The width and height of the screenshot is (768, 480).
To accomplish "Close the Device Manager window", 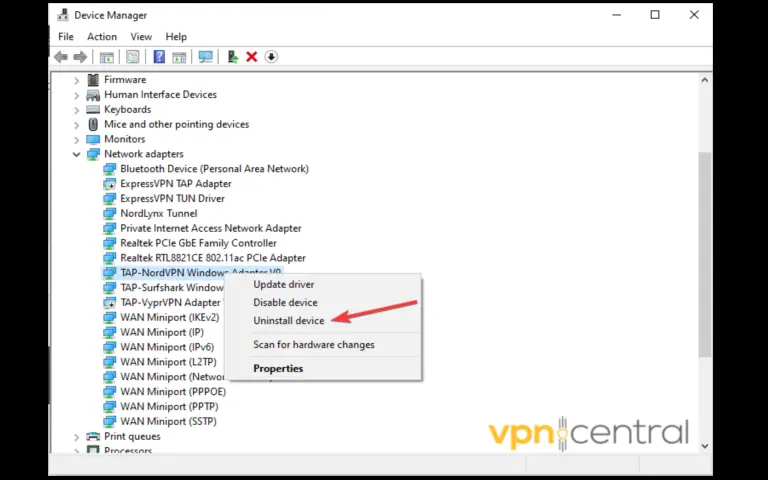I will click(x=694, y=15).
